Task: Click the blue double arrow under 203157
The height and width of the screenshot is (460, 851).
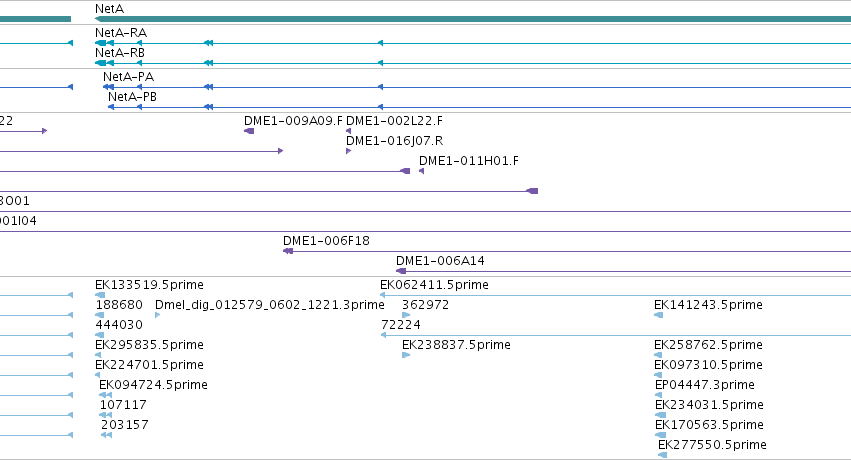Action: point(106,435)
